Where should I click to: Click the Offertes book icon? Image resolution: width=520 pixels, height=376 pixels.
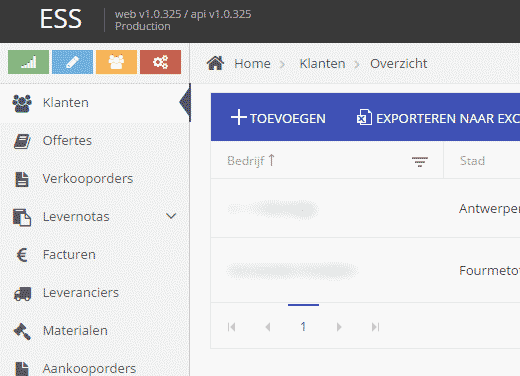(x=22, y=141)
